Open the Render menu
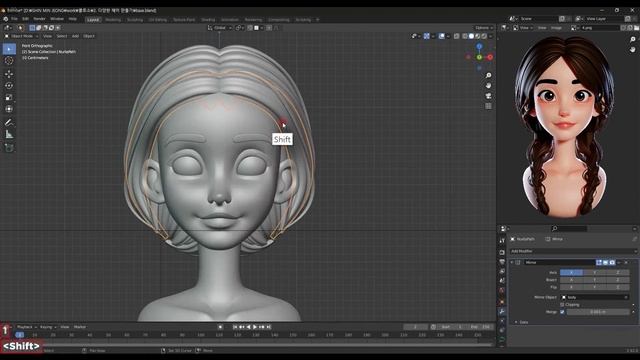Viewport: 640px width, 360px height. [39, 19]
